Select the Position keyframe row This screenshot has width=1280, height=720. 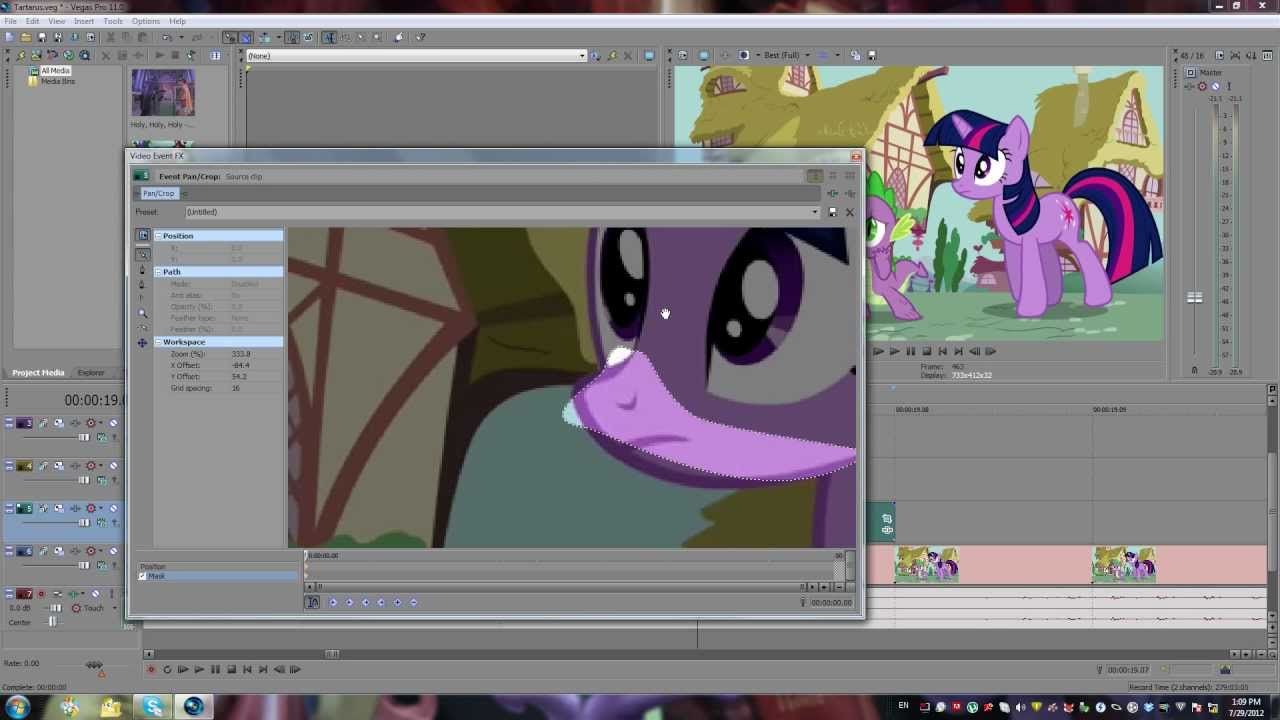click(x=218, y=567)
